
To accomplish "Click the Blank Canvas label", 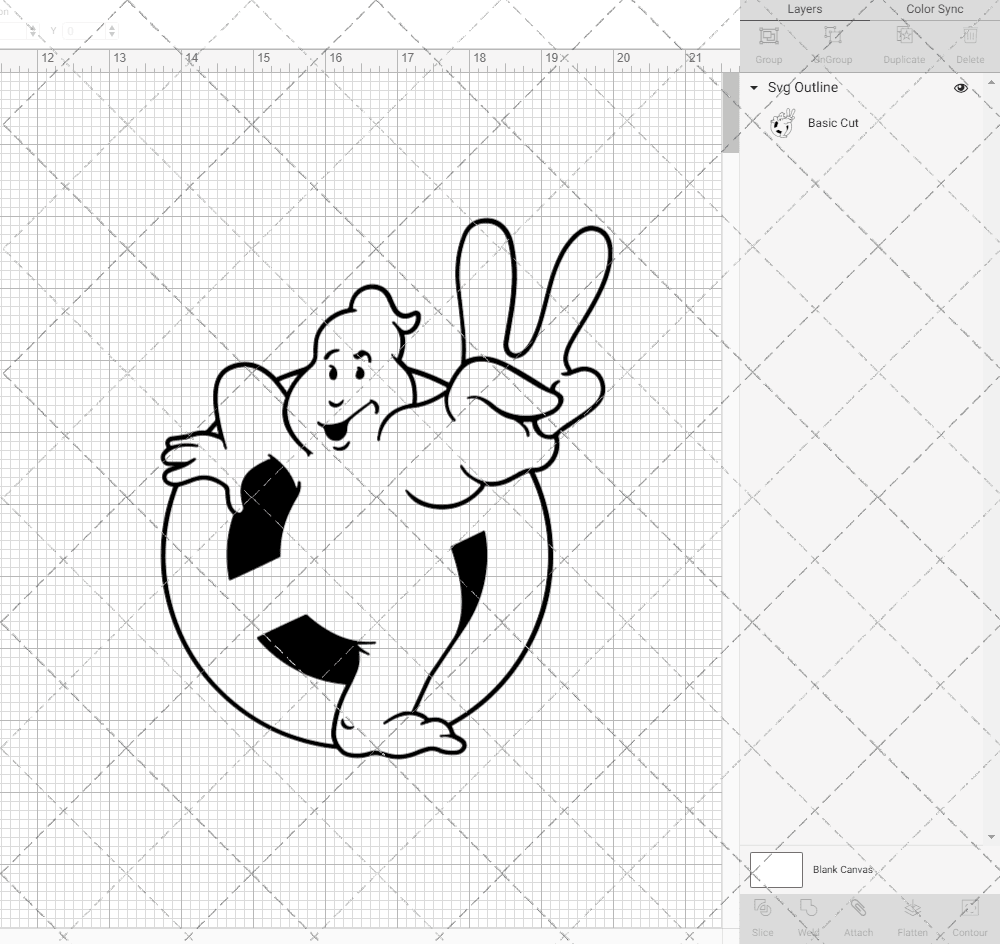I will point(842,869).
